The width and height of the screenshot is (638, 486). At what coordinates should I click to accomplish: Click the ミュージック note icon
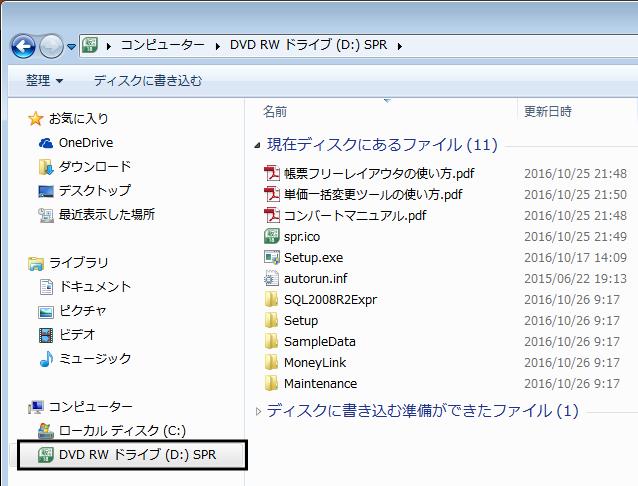pyautogui.click(x=46, y=359)
